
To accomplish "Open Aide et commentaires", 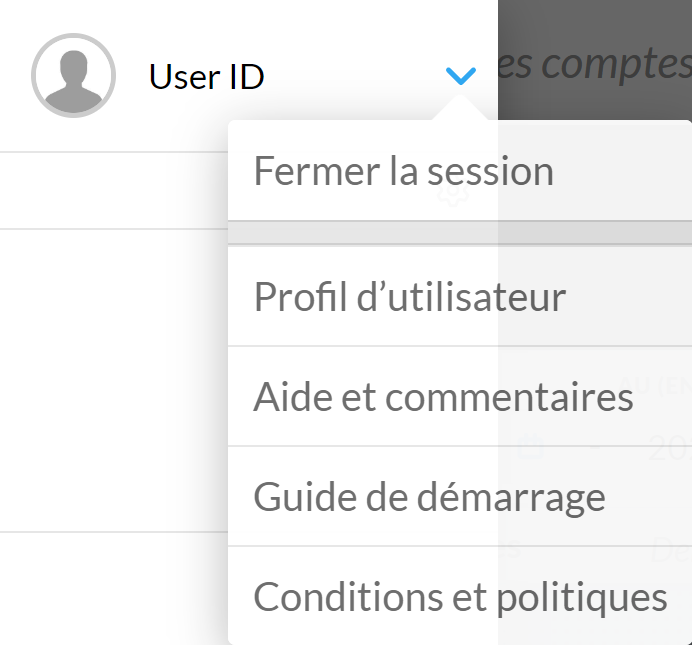I will pyautogui.click(x=443, y=397).
